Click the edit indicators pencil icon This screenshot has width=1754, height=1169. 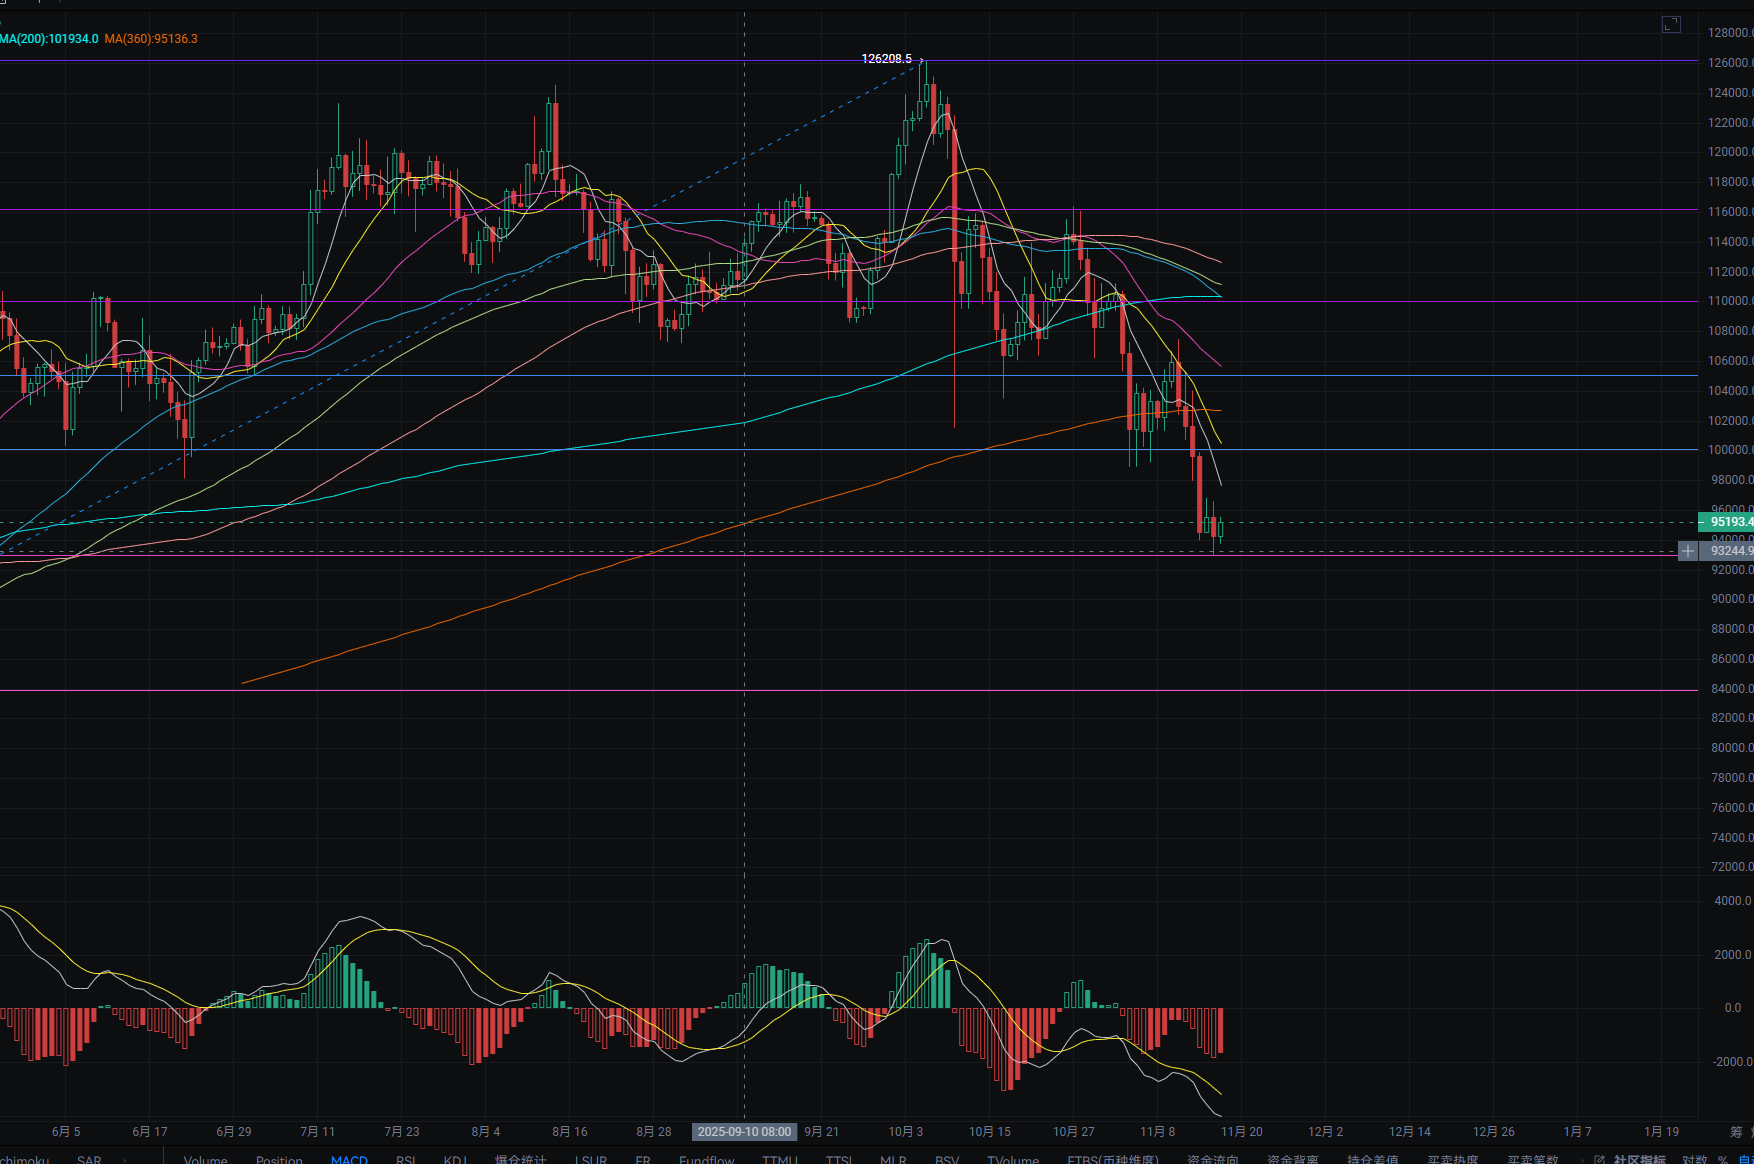(1600, 1161)
